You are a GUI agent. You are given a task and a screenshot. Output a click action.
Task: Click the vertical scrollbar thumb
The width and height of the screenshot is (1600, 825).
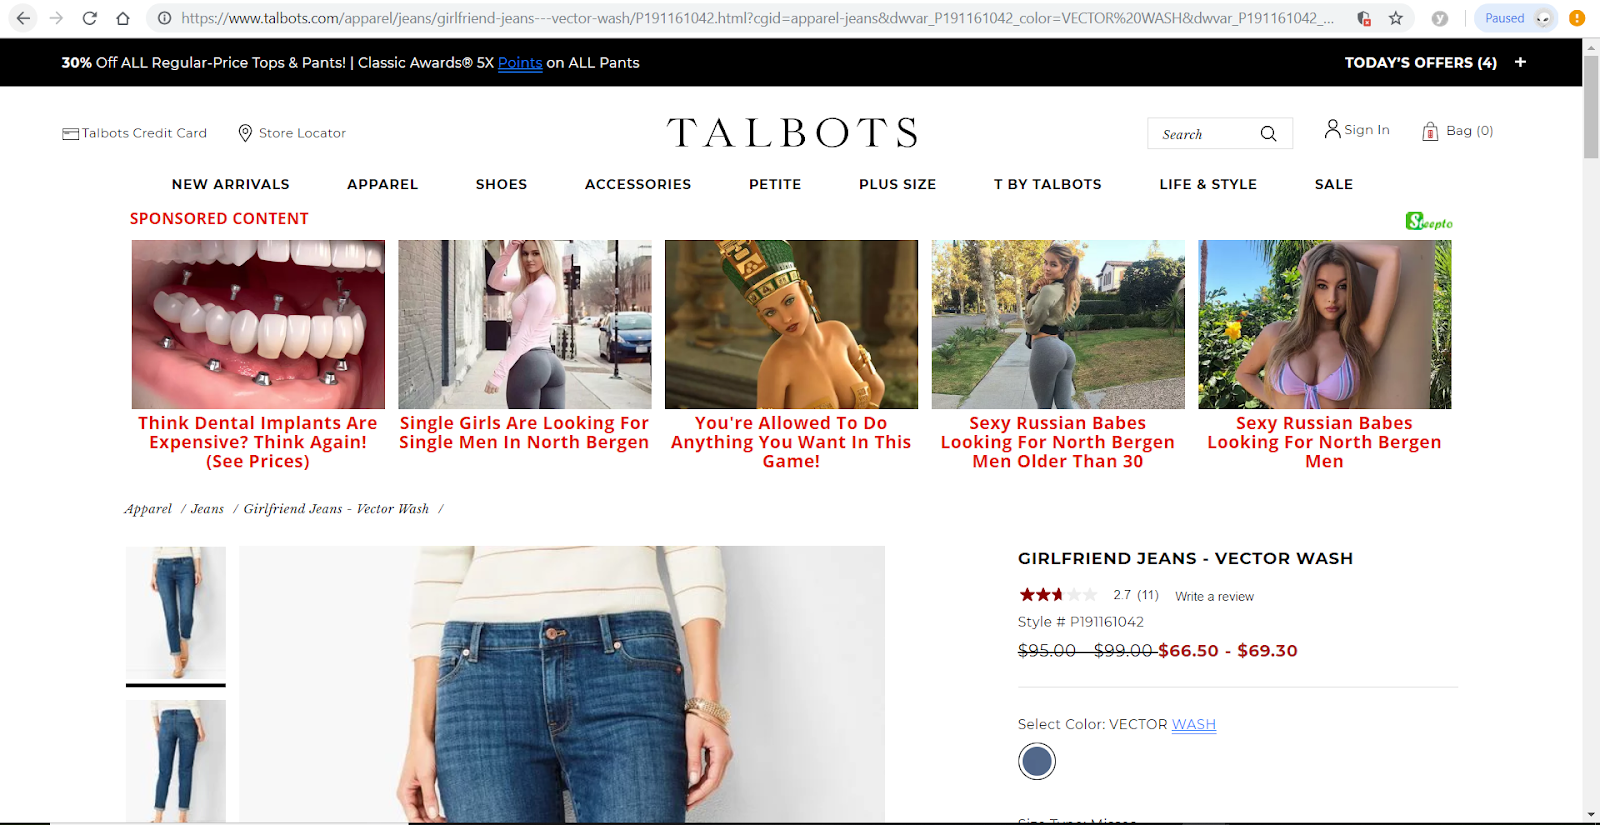(1591, 107)
